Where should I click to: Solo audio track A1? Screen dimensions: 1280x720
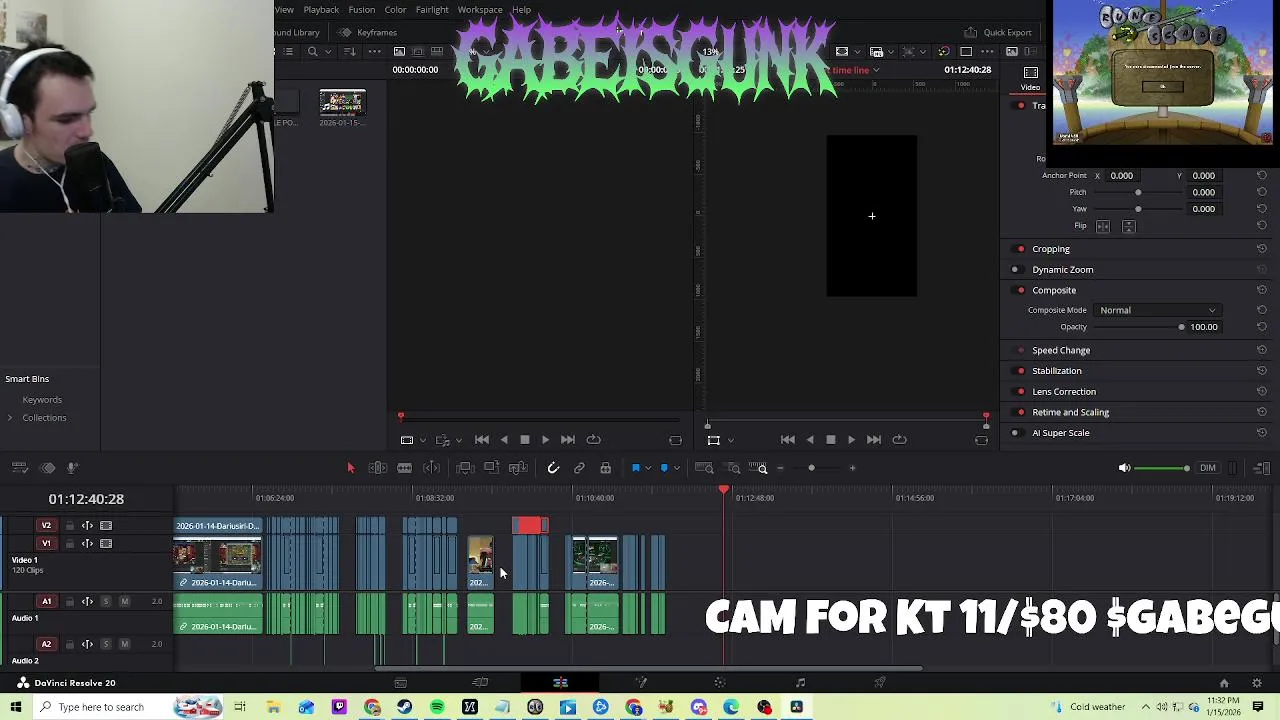tap(106, 602)
